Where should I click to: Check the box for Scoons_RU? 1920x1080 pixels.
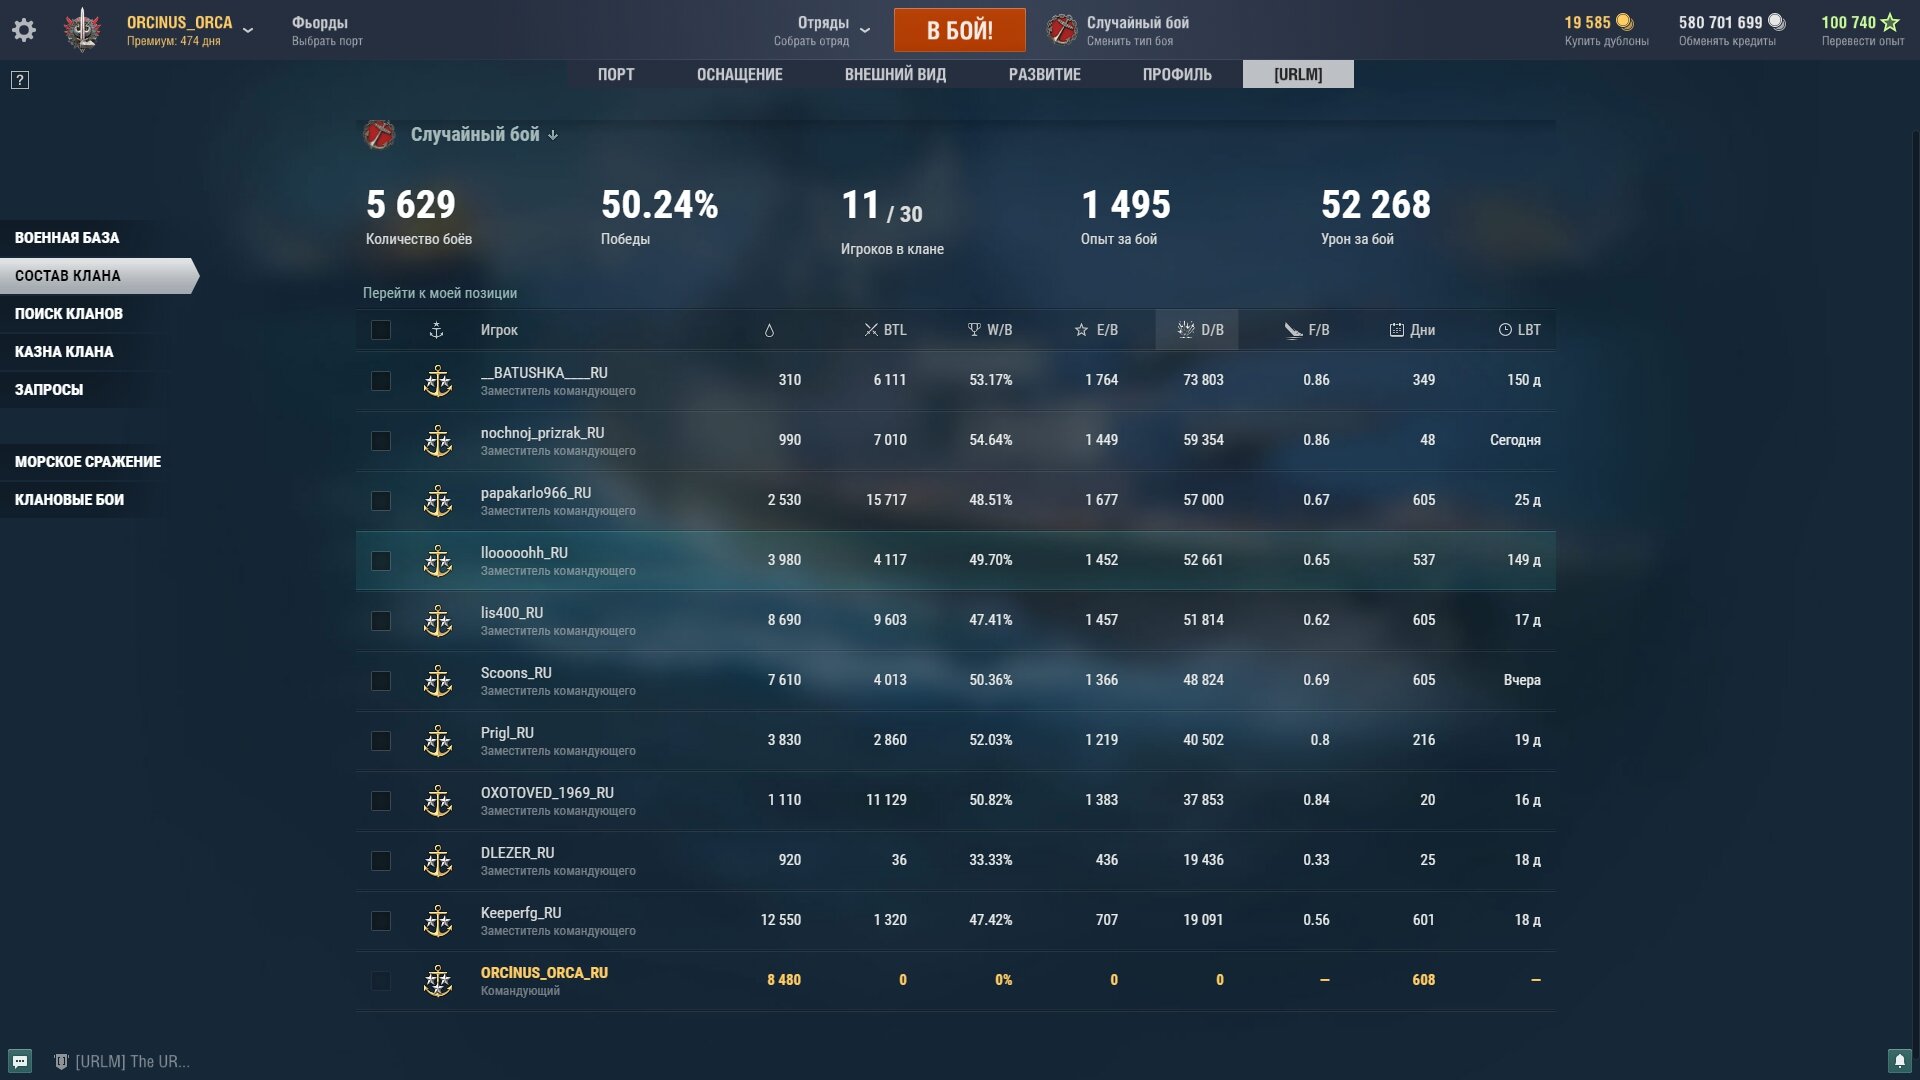pyautogui.click(x=381, y=681)
